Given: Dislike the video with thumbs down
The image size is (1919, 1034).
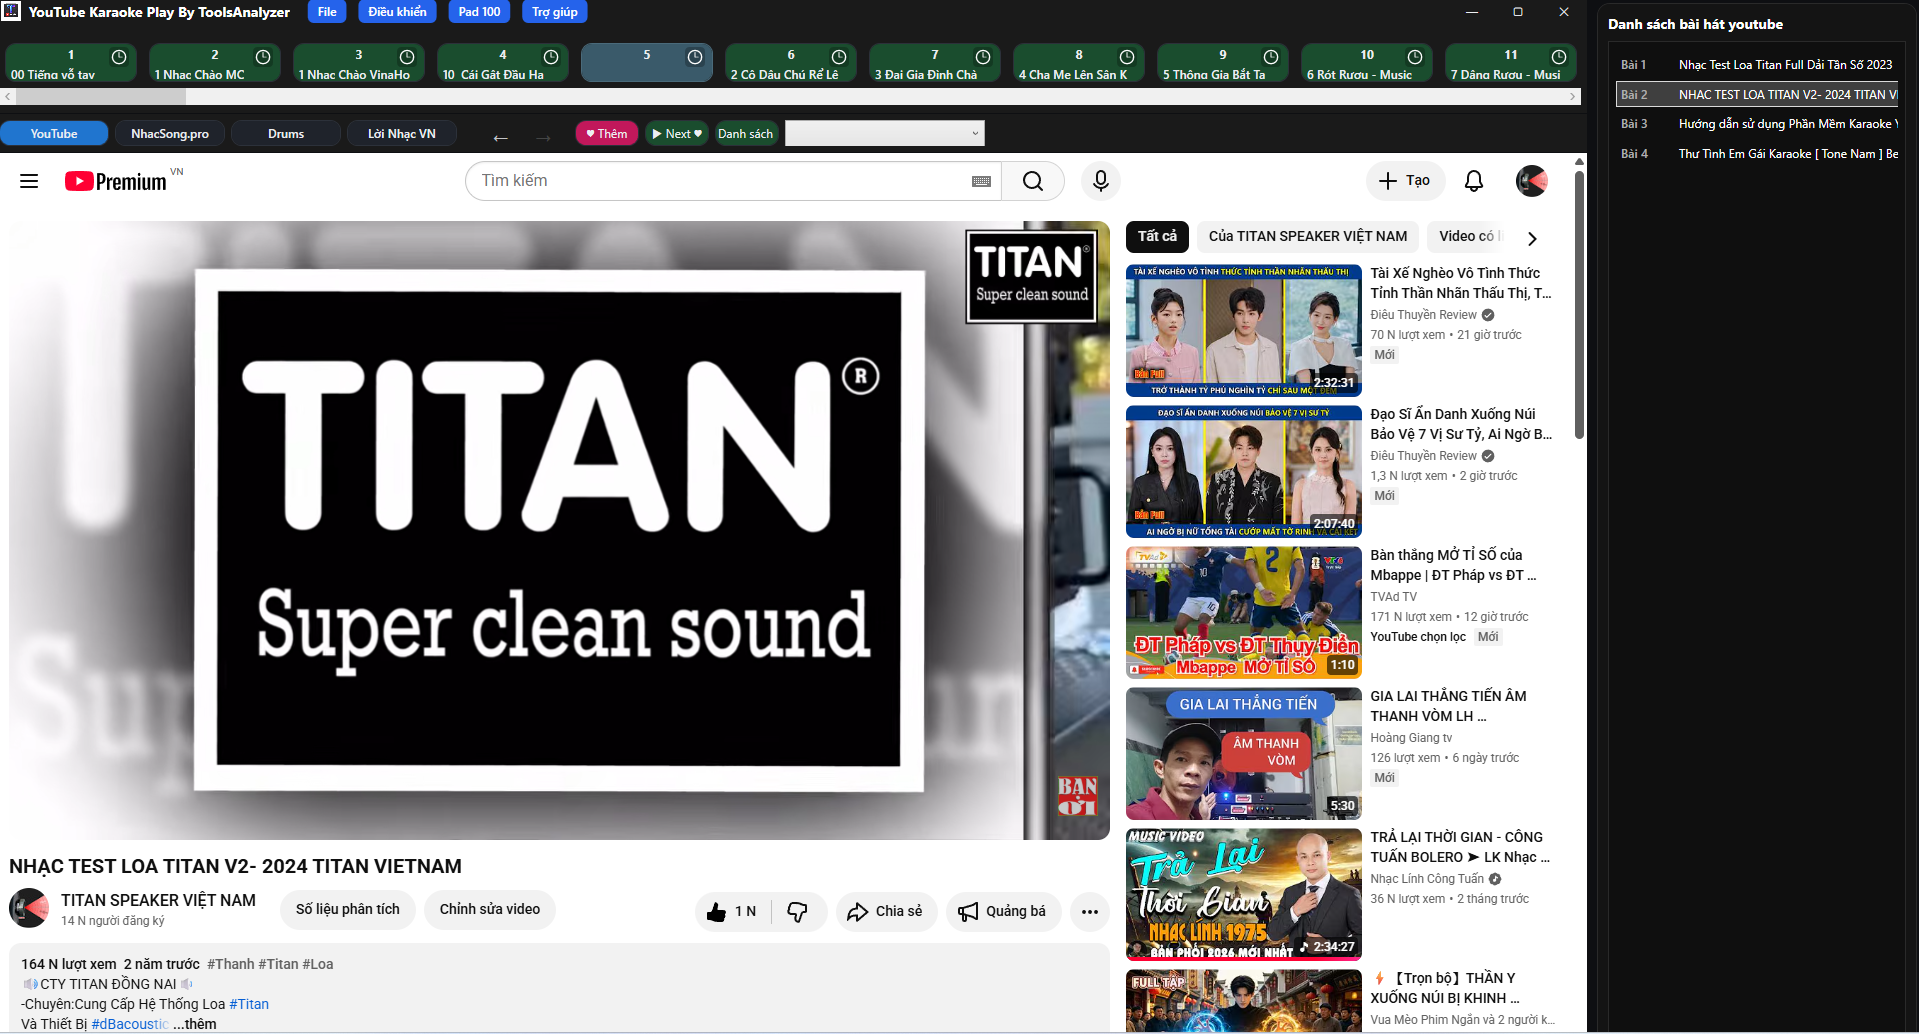Looking at the screenshot, I should click(x=798, y=911).
